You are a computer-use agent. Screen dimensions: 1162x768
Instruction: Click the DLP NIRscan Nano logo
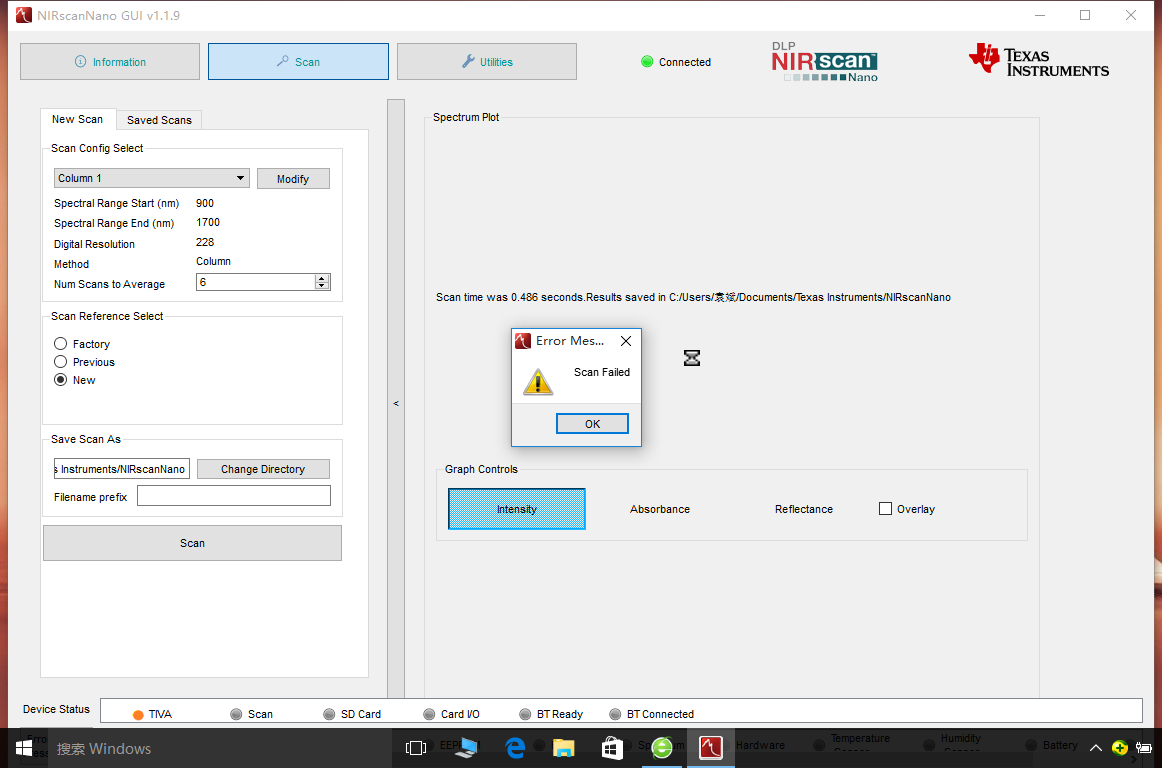point(824,62)
